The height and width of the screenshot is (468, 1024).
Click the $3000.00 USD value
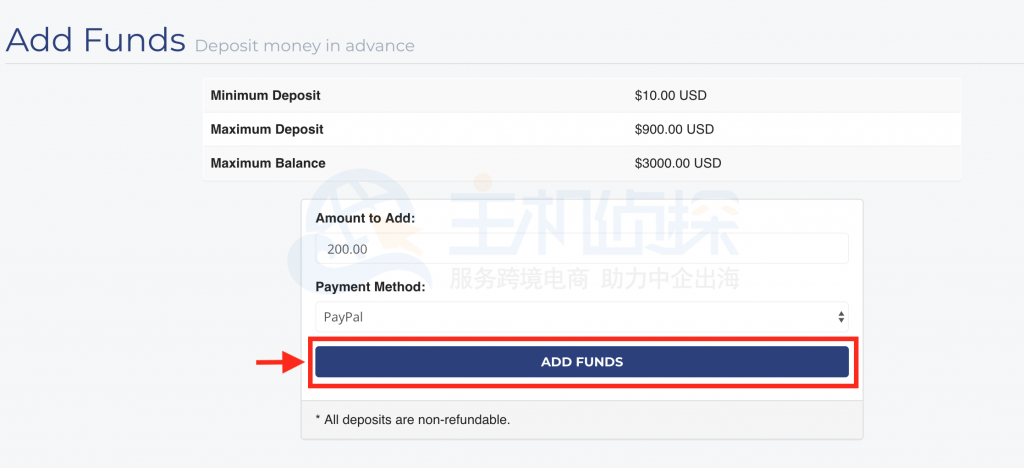click(x=678, y=163)
